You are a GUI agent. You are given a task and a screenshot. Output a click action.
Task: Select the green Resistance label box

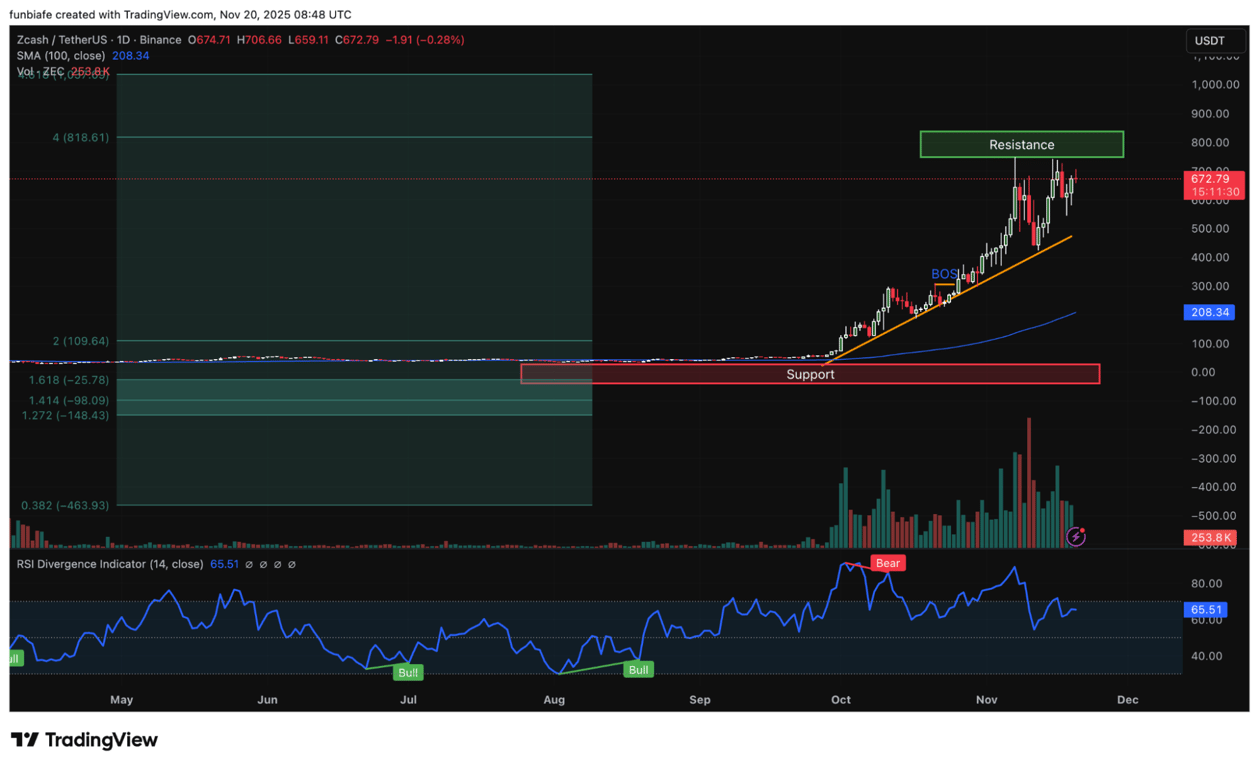click(x=1021, y=144)
